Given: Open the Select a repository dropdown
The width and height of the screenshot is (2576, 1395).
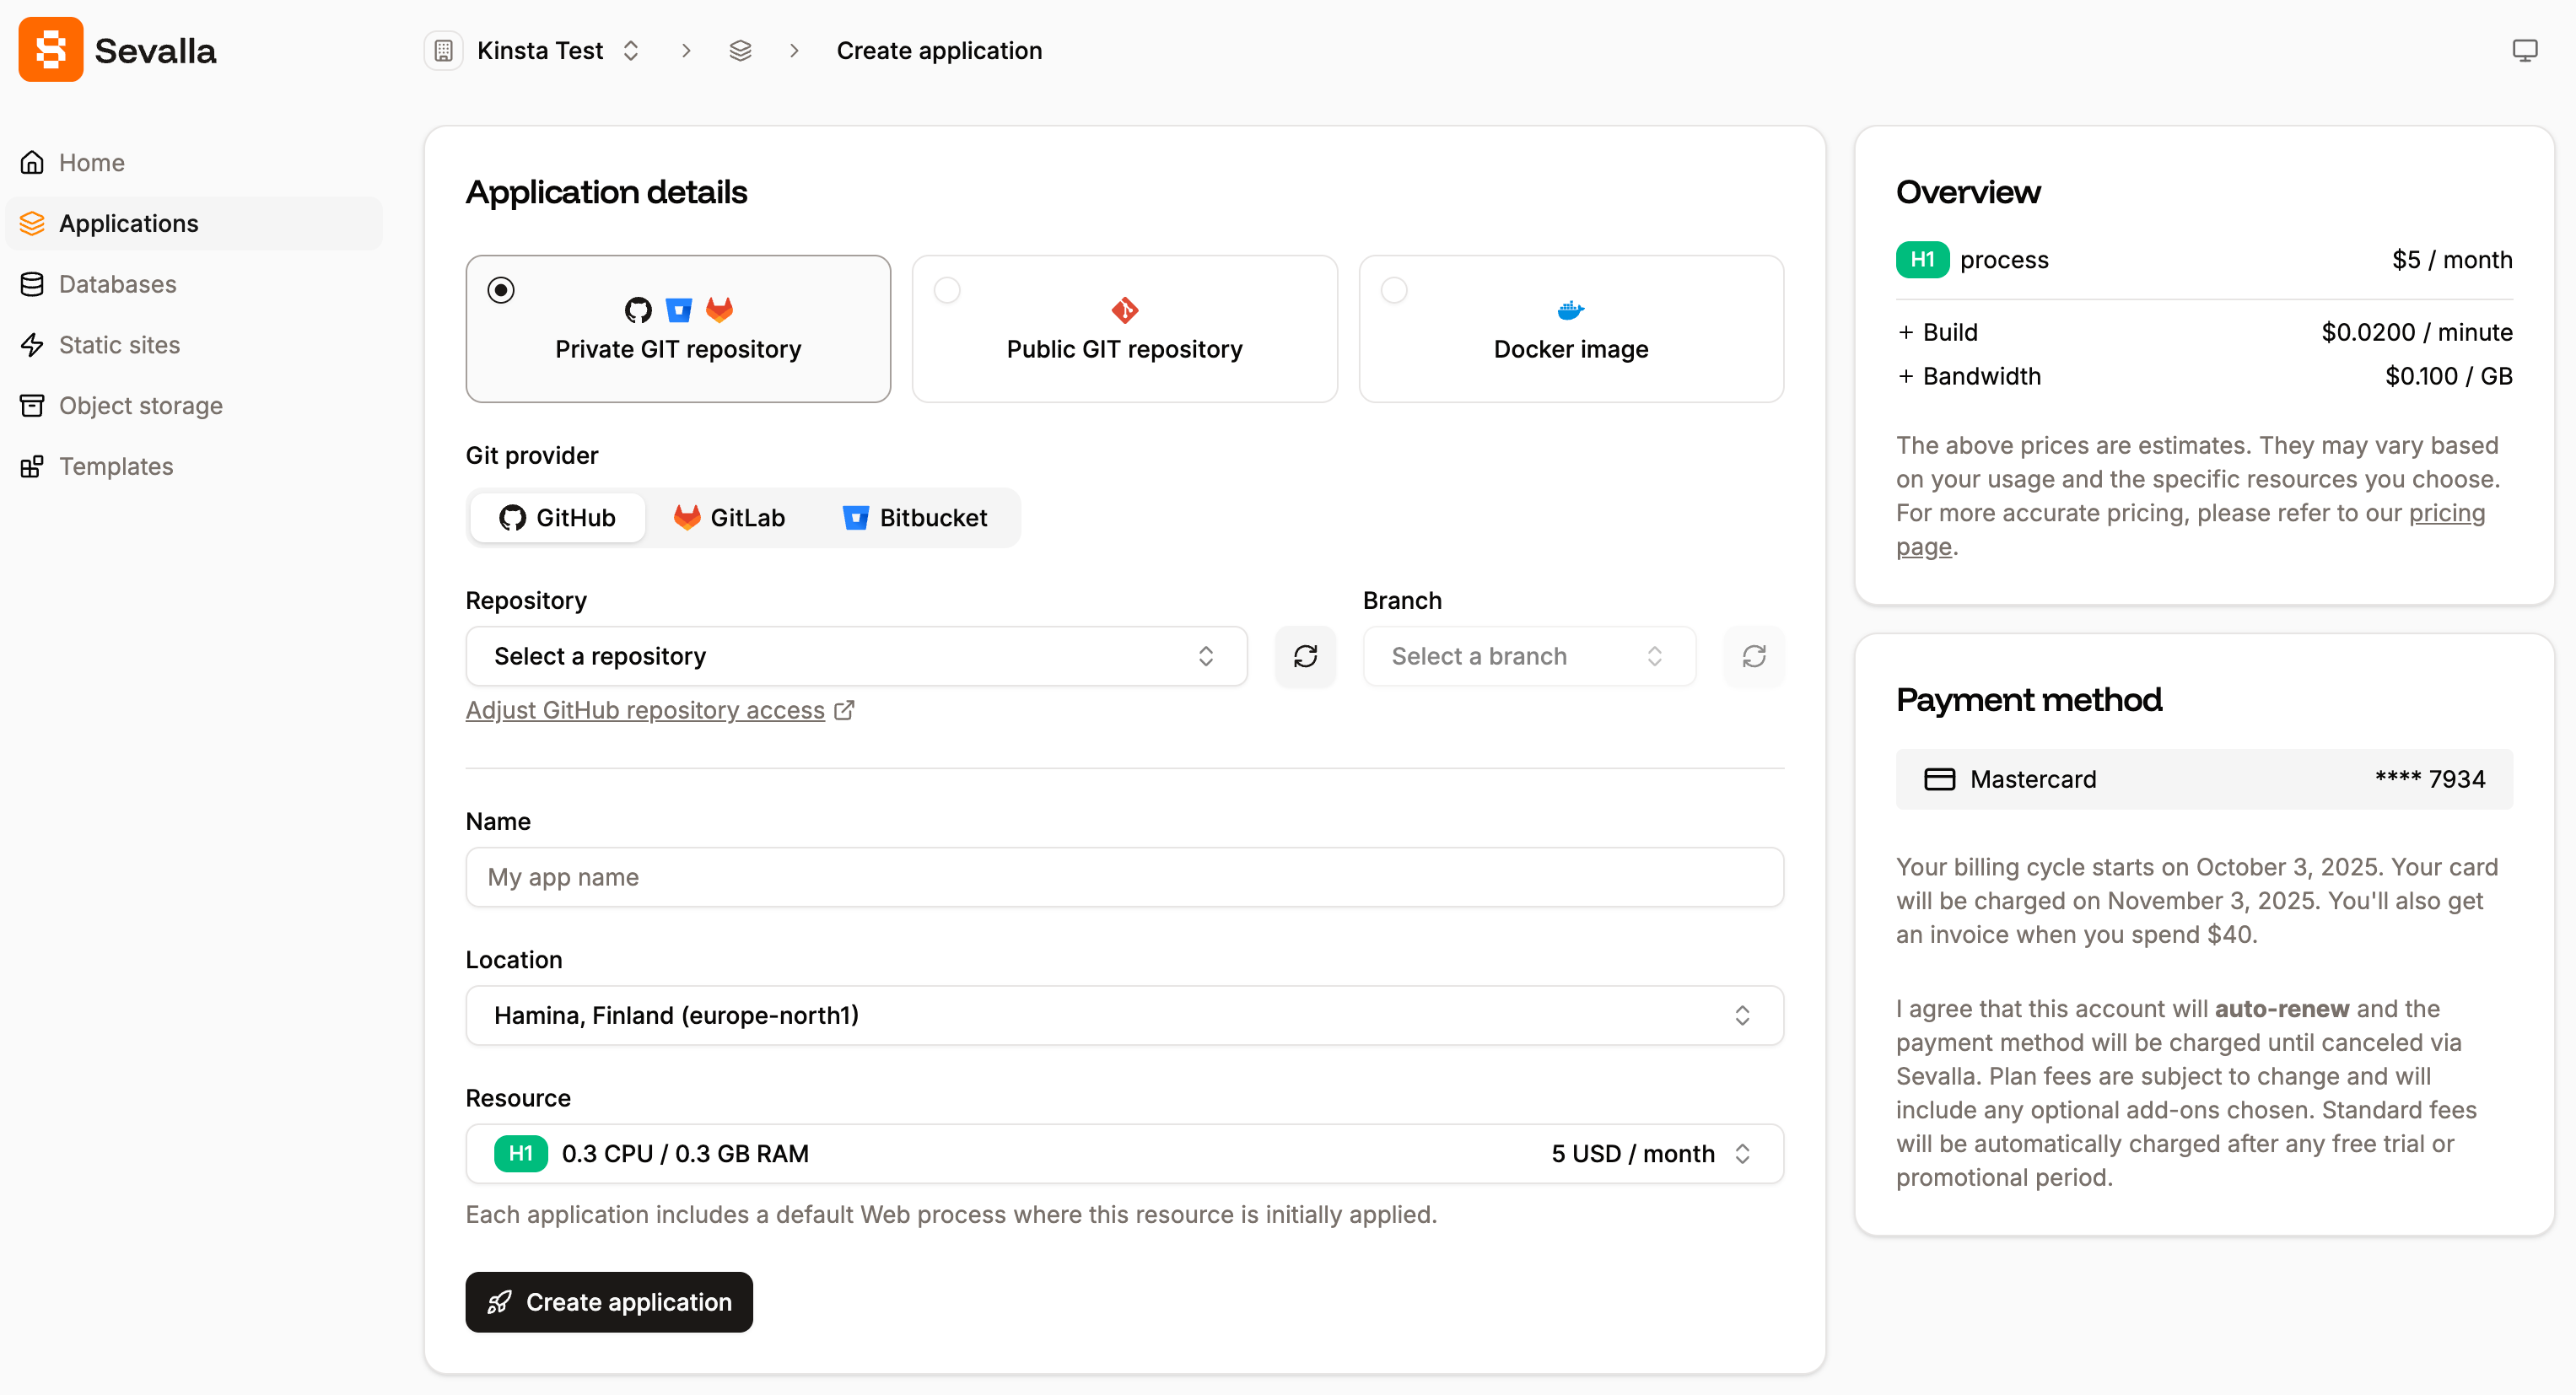Looking at the screenshot, I should [x=856, y=656].
